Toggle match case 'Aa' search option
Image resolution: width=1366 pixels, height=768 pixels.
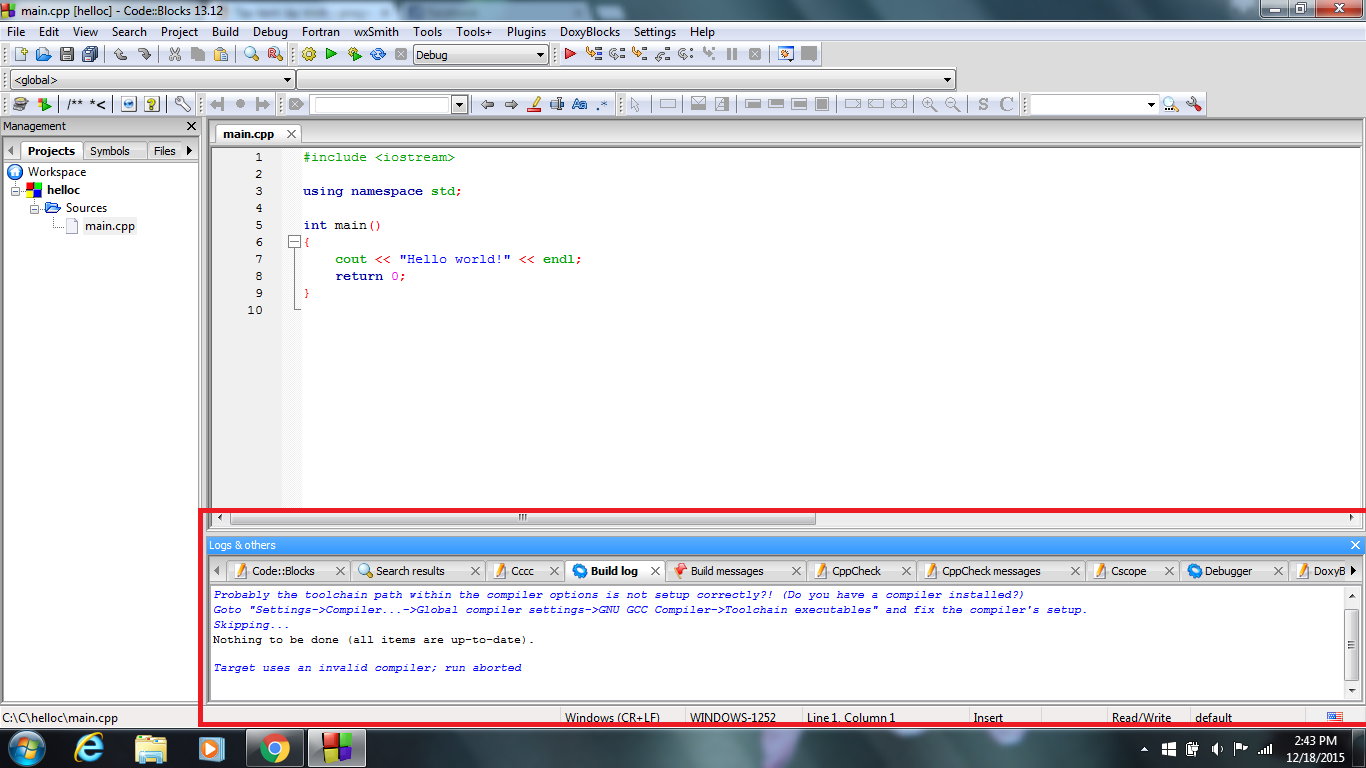pos(579,104)
